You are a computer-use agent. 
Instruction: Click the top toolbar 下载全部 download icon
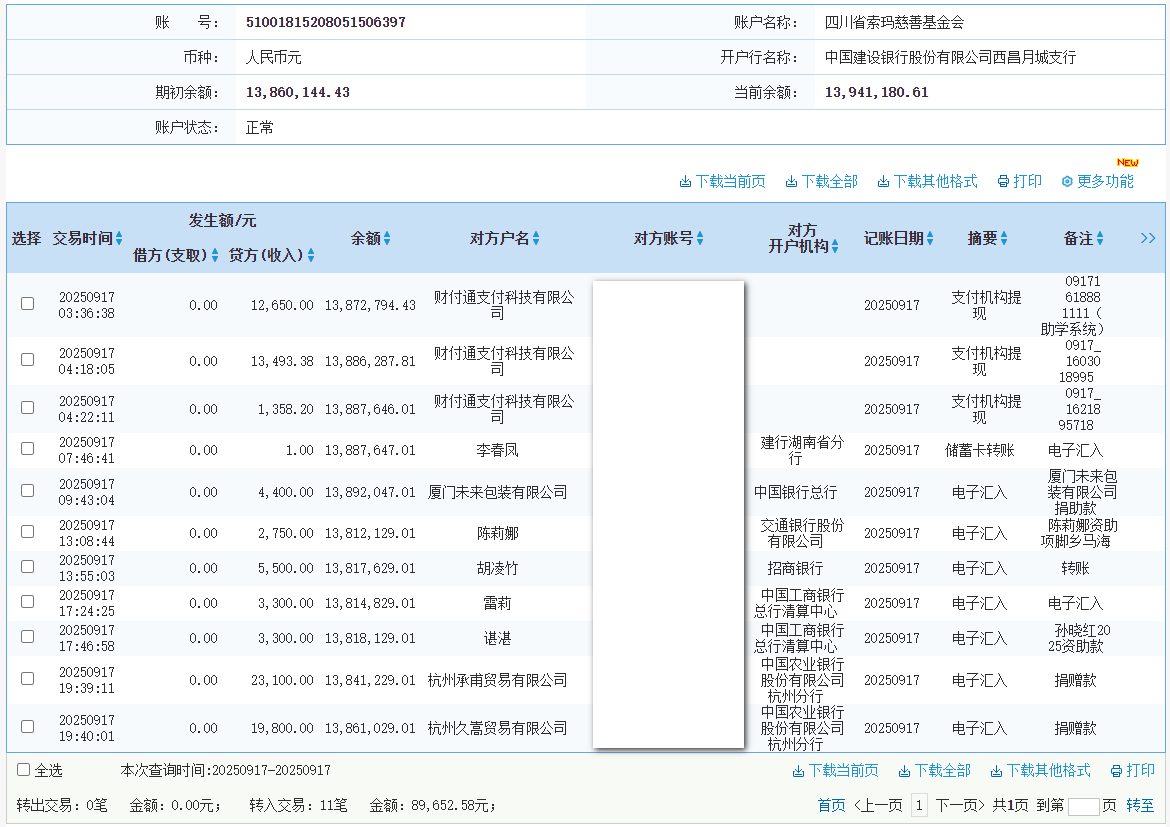pyautogui.click(x=791, y=182)
